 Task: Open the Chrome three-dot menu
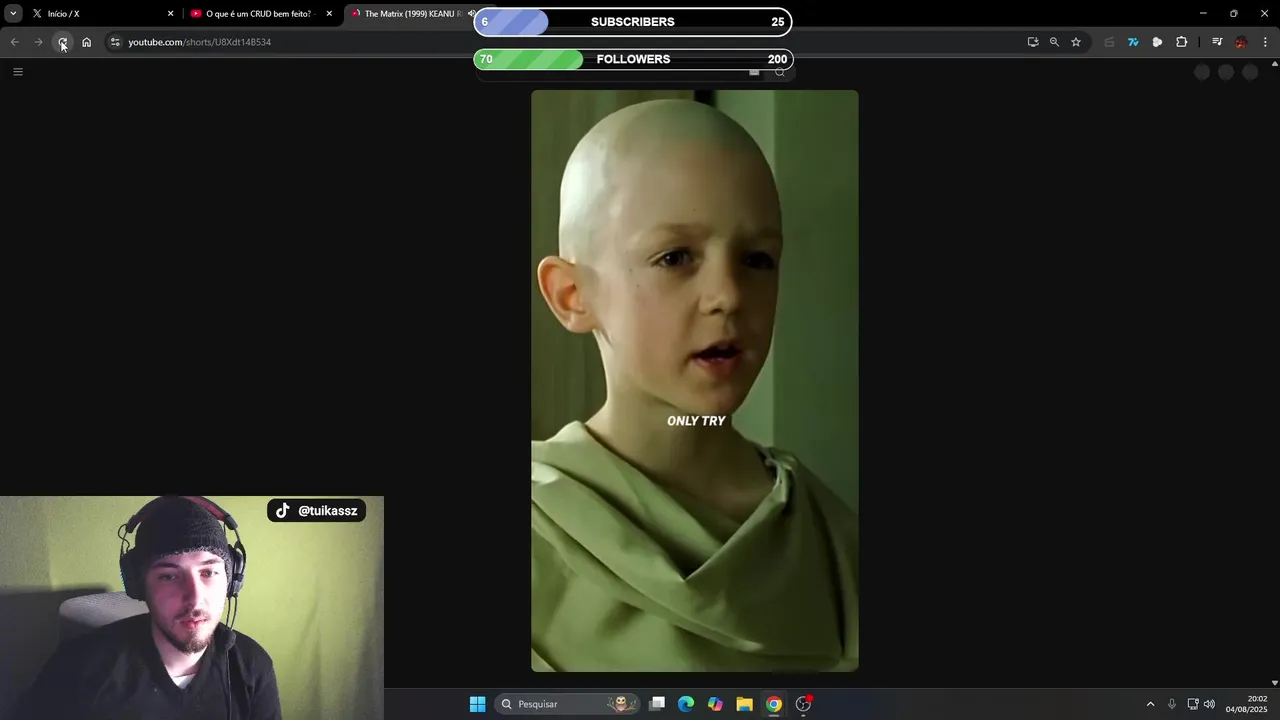1265,42
